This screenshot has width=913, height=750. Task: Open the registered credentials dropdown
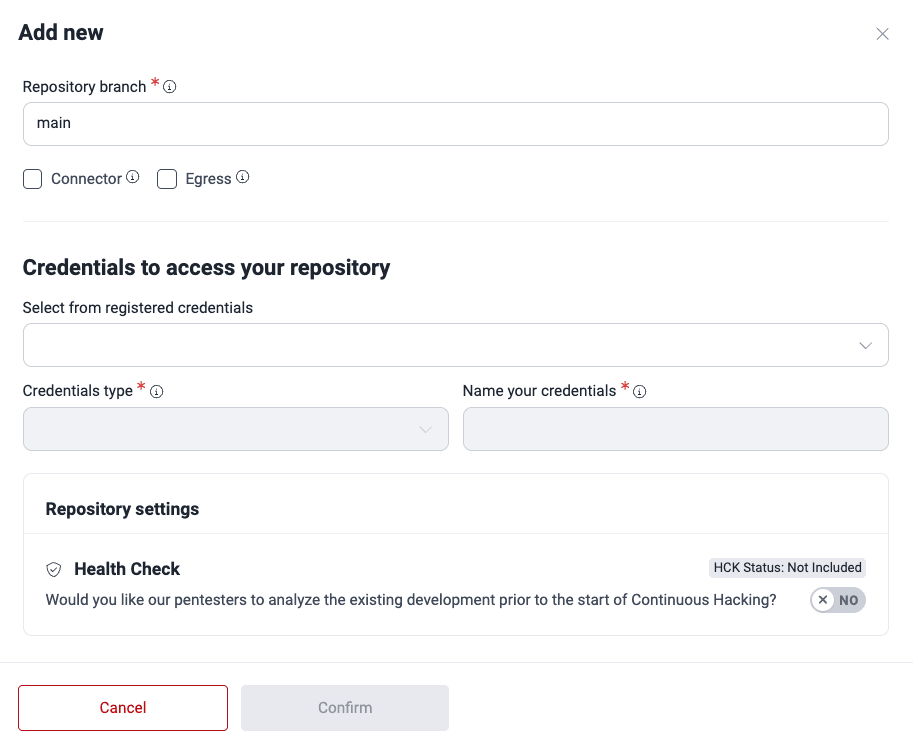click(456, 344)
